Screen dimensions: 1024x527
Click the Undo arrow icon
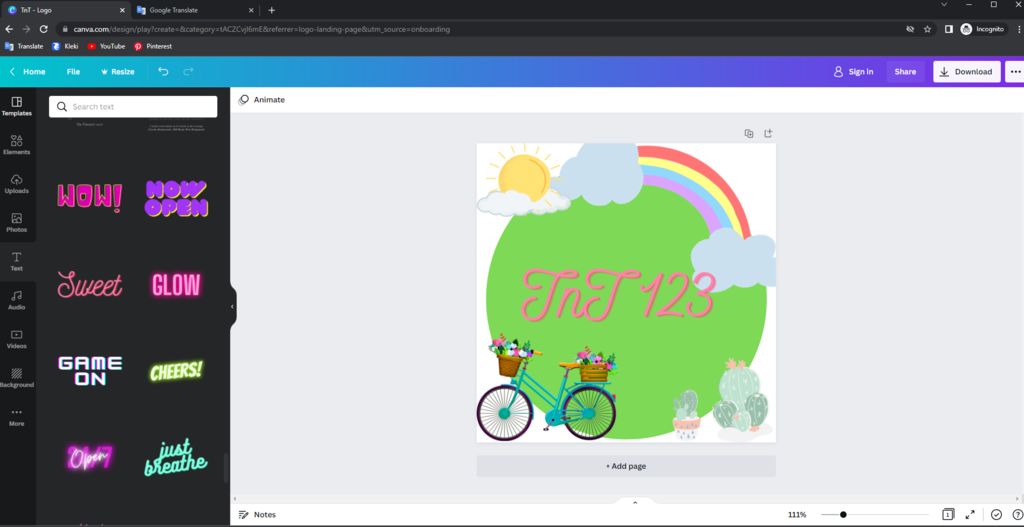tap(163, 72)
